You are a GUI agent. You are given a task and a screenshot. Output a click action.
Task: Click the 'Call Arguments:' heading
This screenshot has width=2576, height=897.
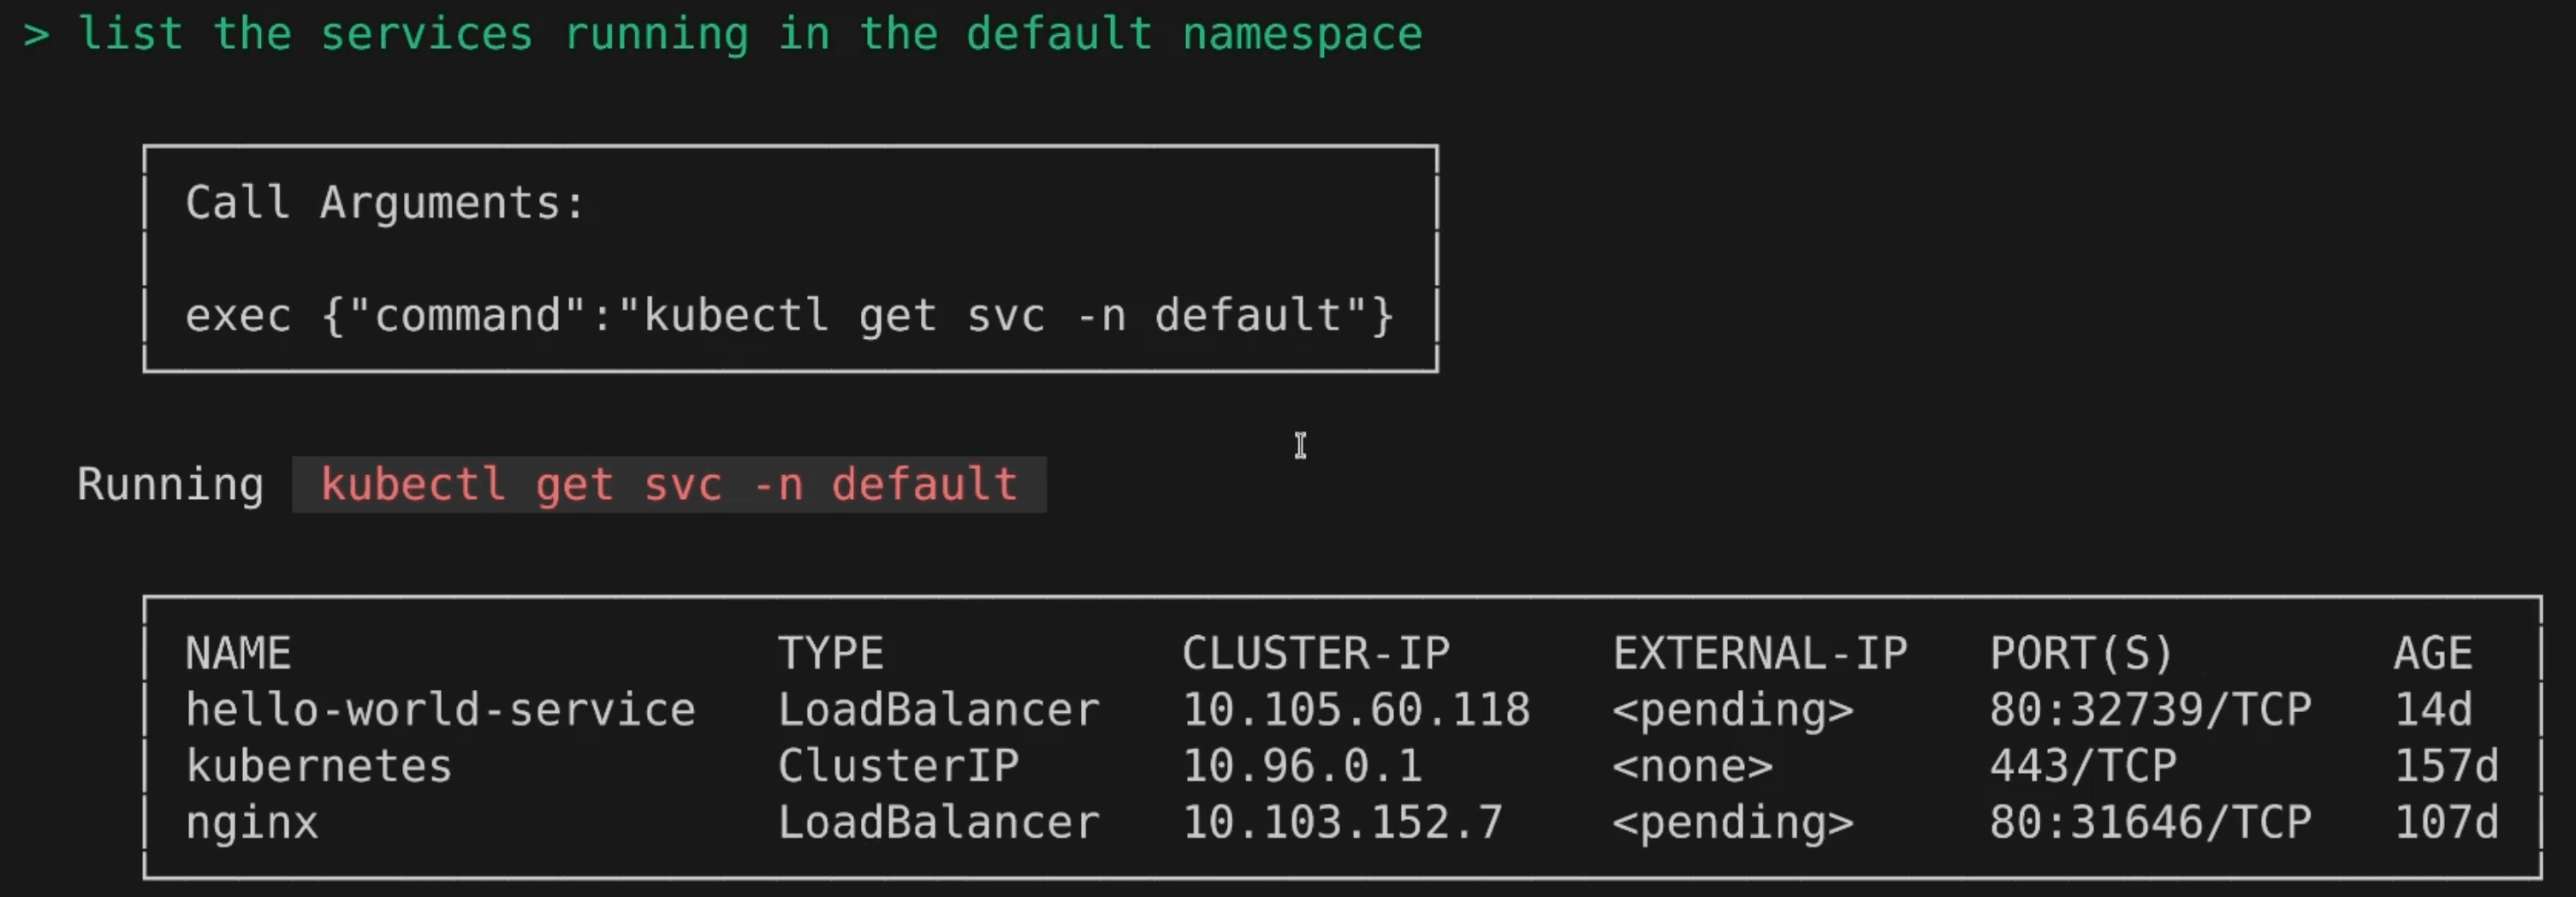[x=385, y=203]
